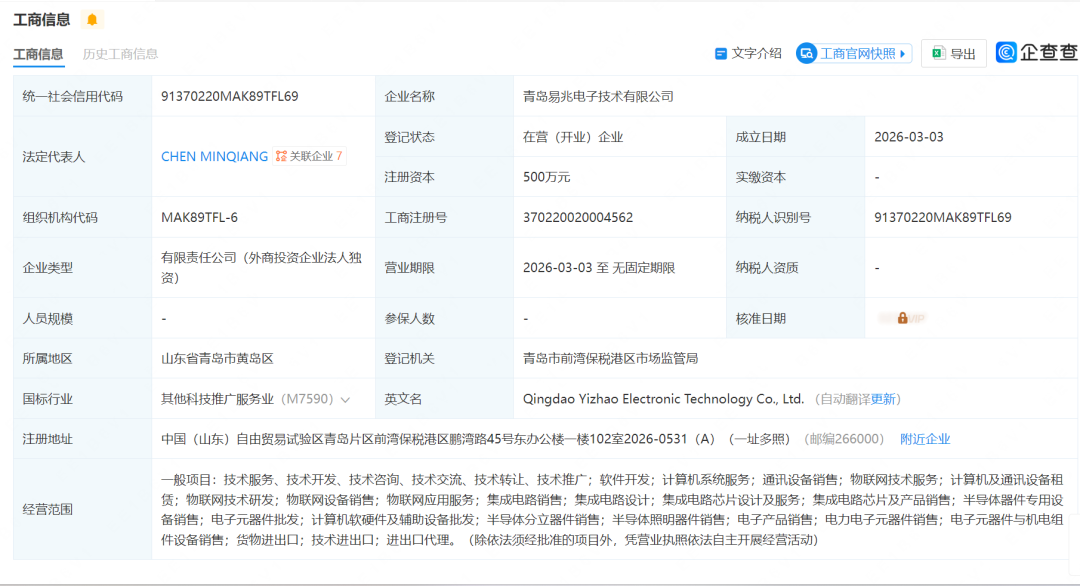Select taxpayer ID value 91370220MAK89TFL69
Image resolution: width=1080 pixels, height=586 pixels.
[x=942, y=218]
